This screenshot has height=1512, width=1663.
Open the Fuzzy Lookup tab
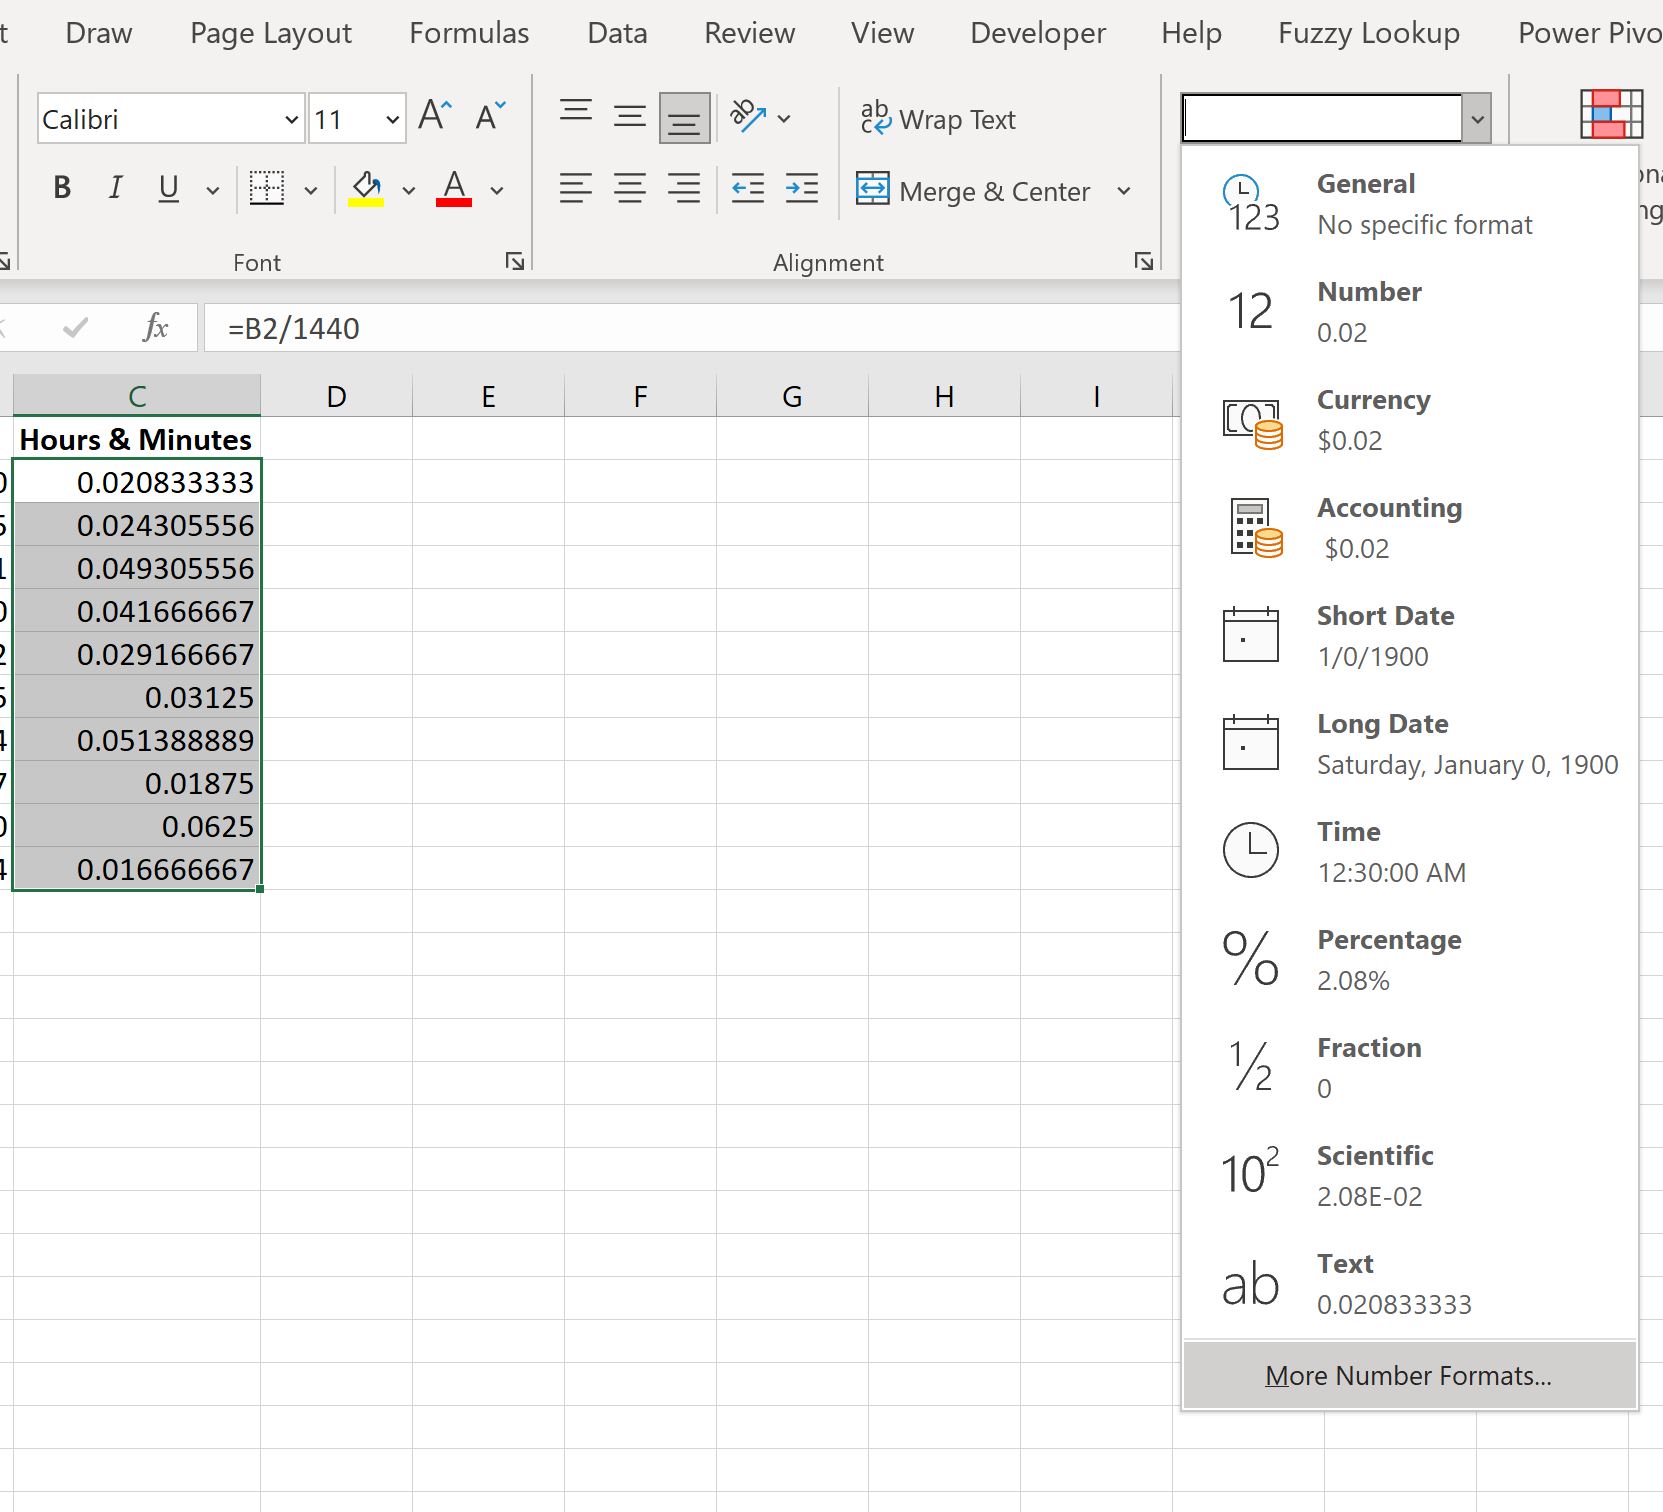[x=1367, y=32]
